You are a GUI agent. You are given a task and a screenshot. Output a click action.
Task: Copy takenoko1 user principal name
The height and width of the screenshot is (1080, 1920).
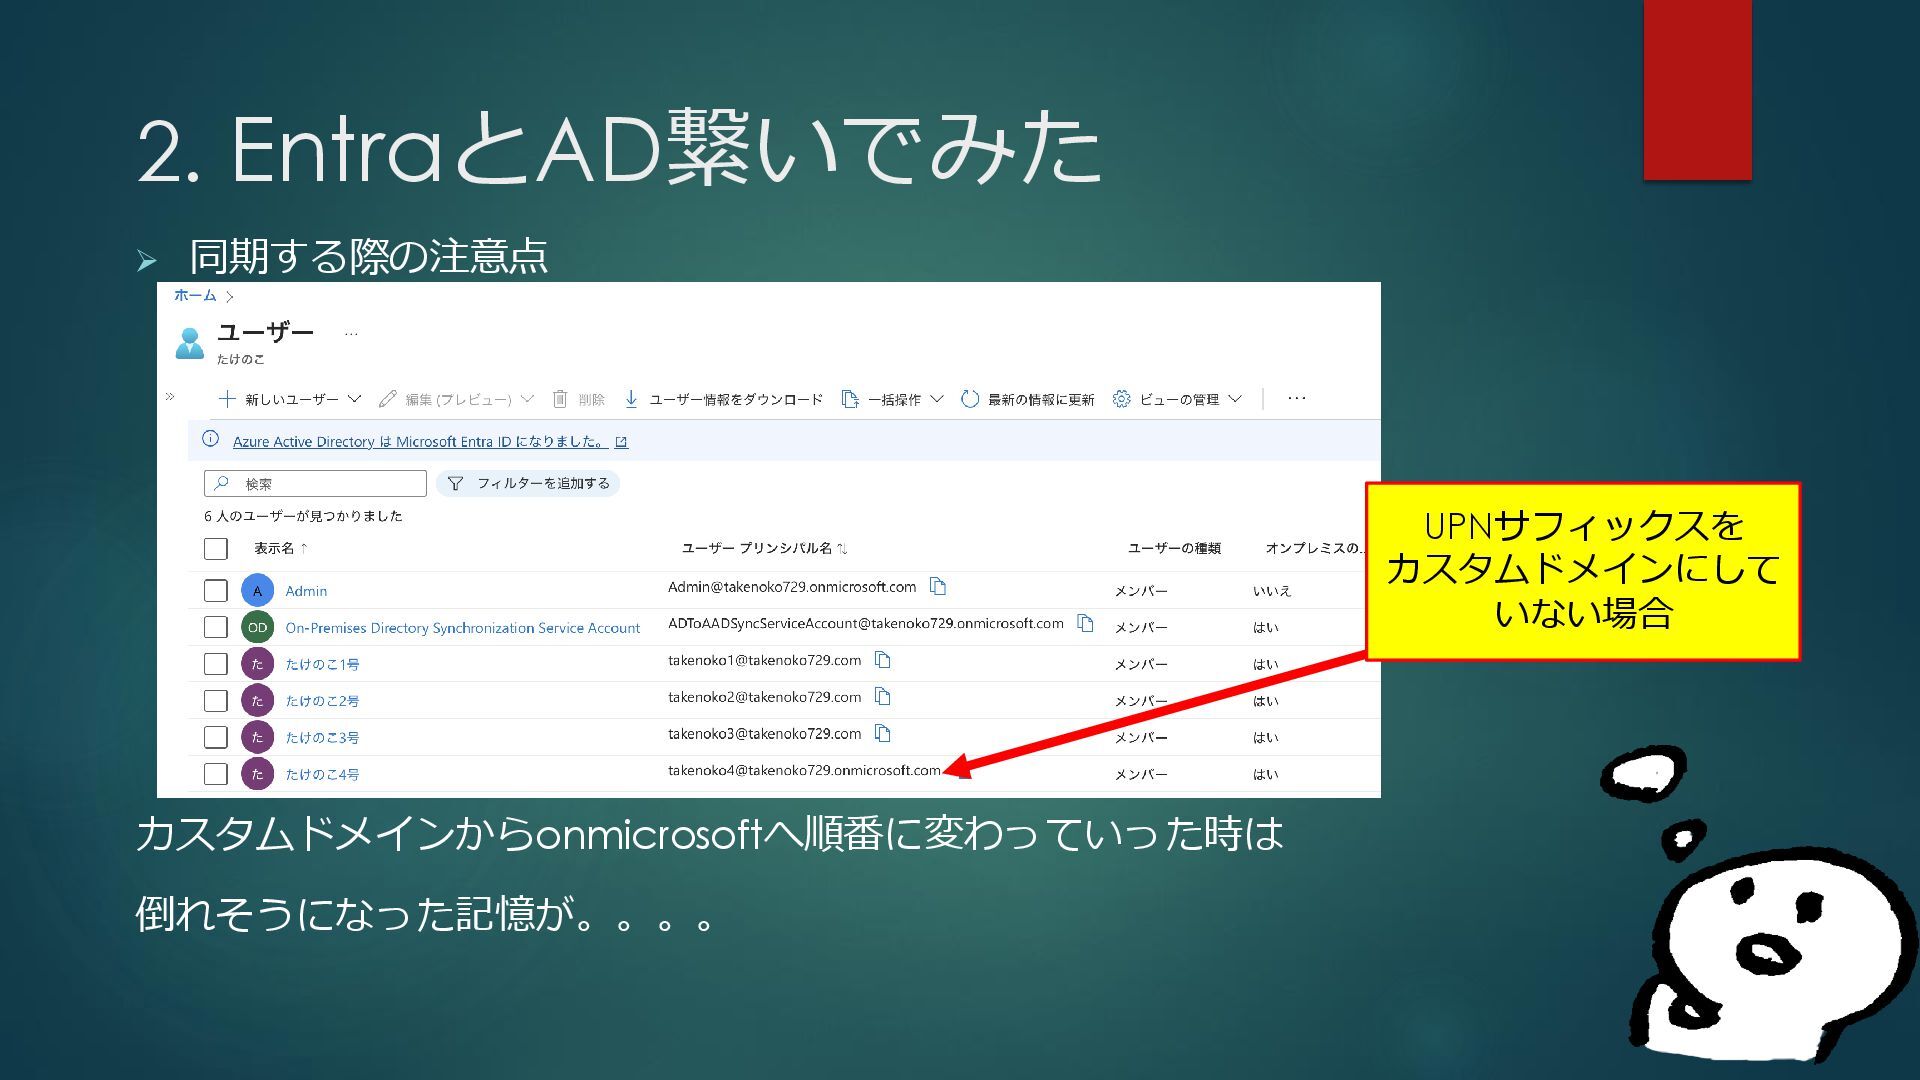pos(882,660)
